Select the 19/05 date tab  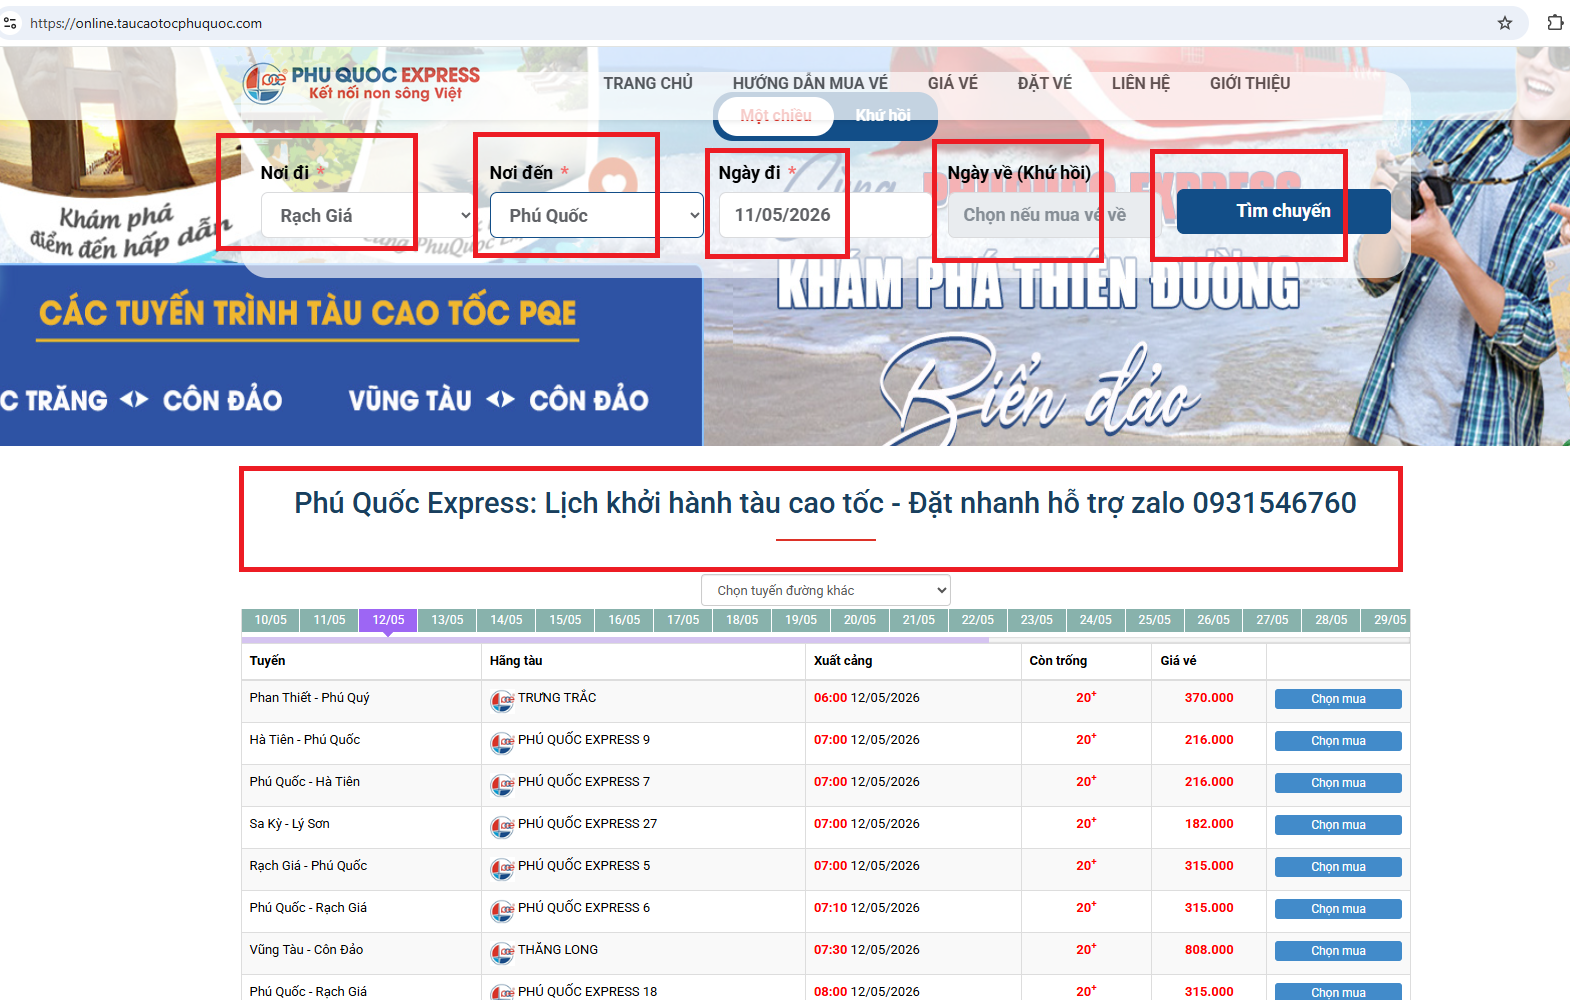click(x=801, y=620)
